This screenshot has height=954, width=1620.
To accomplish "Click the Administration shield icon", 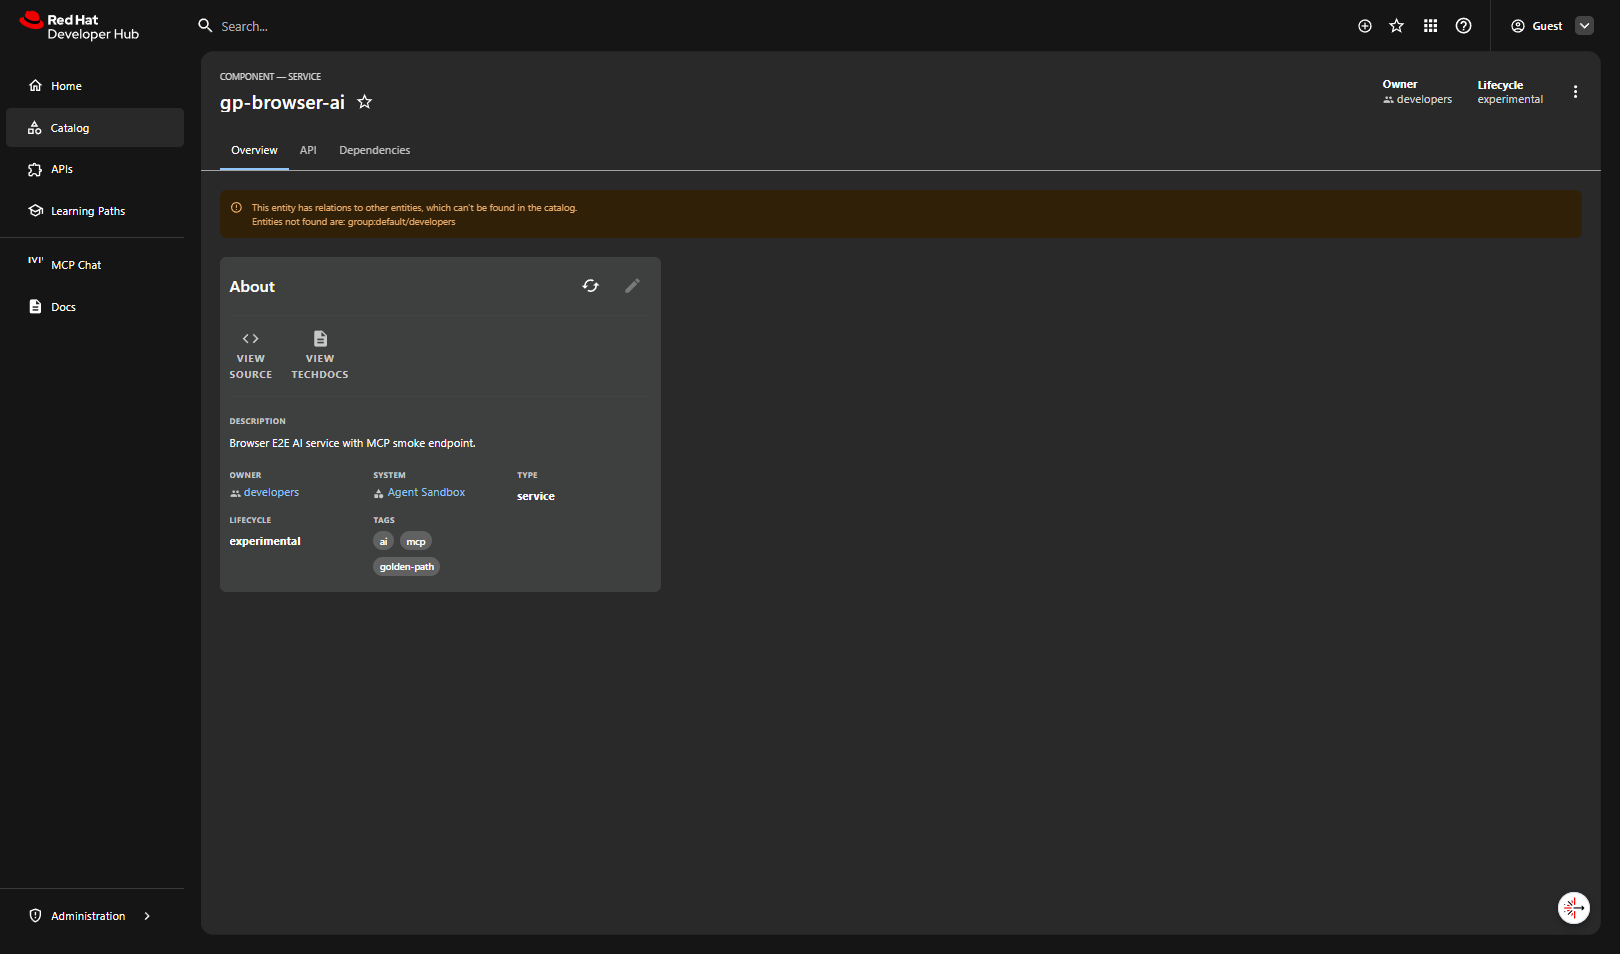I will (35, 916).
